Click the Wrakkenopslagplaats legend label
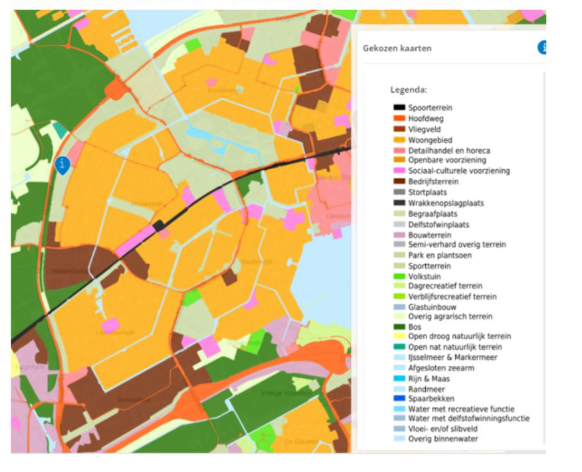Image resolution: width=582 pixels, height=472 pixels. pos(446,203)
